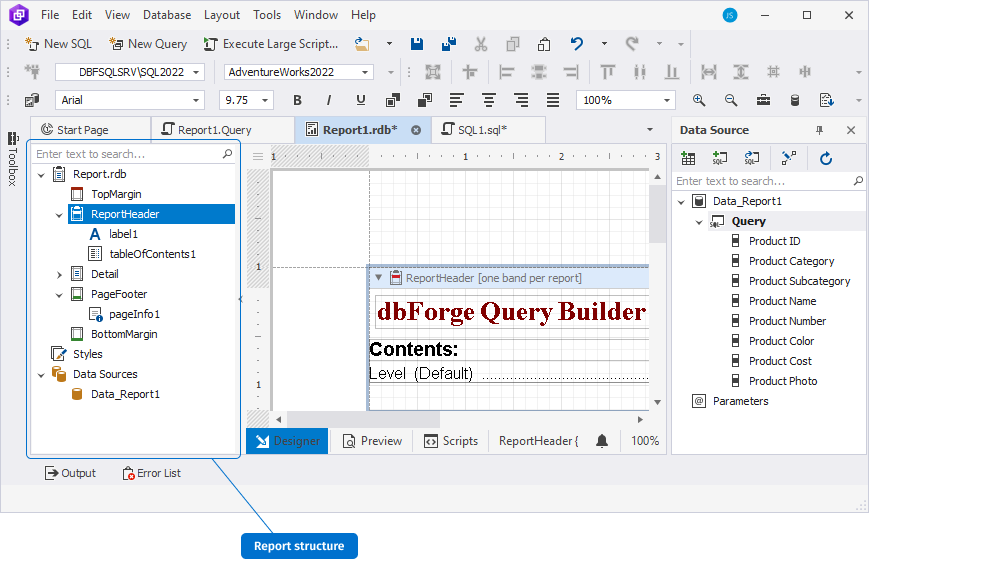Switch to Scripts view
This screenshot has width=1000, height=586.
click(451, 441)
